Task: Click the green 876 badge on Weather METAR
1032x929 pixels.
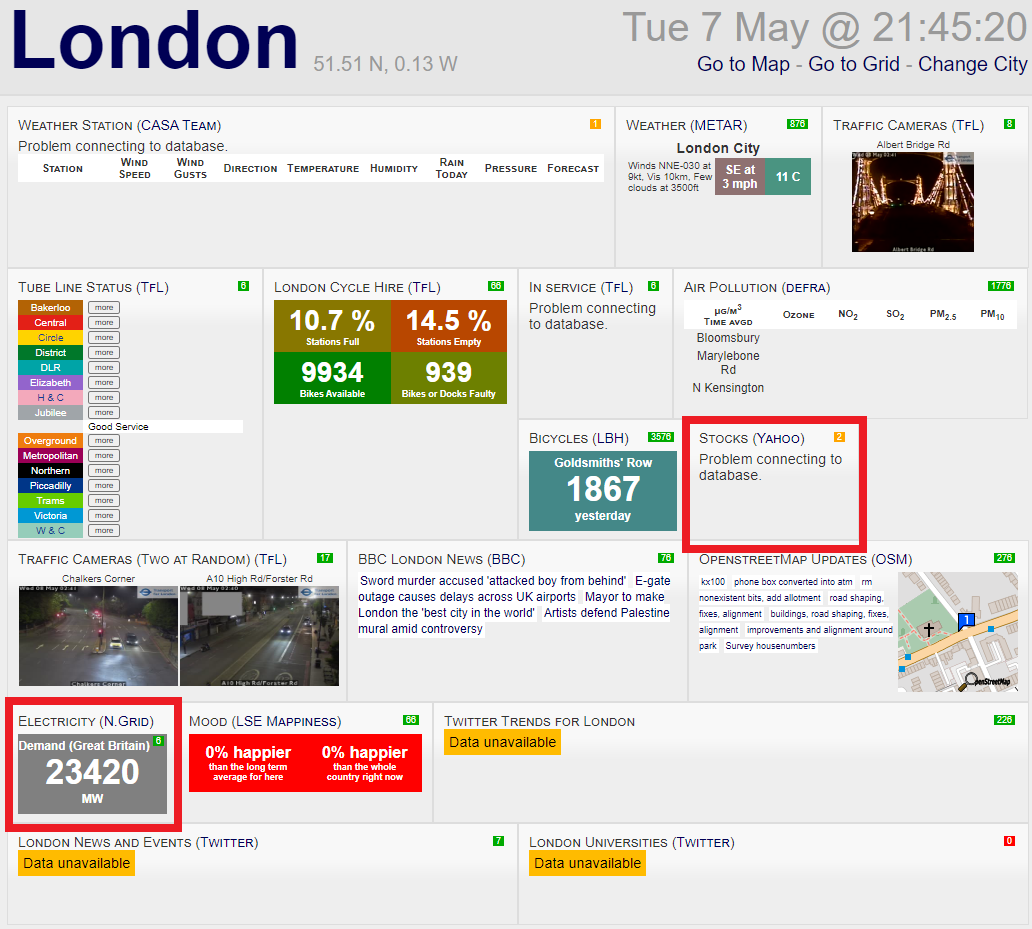Action: pos(797,124)
